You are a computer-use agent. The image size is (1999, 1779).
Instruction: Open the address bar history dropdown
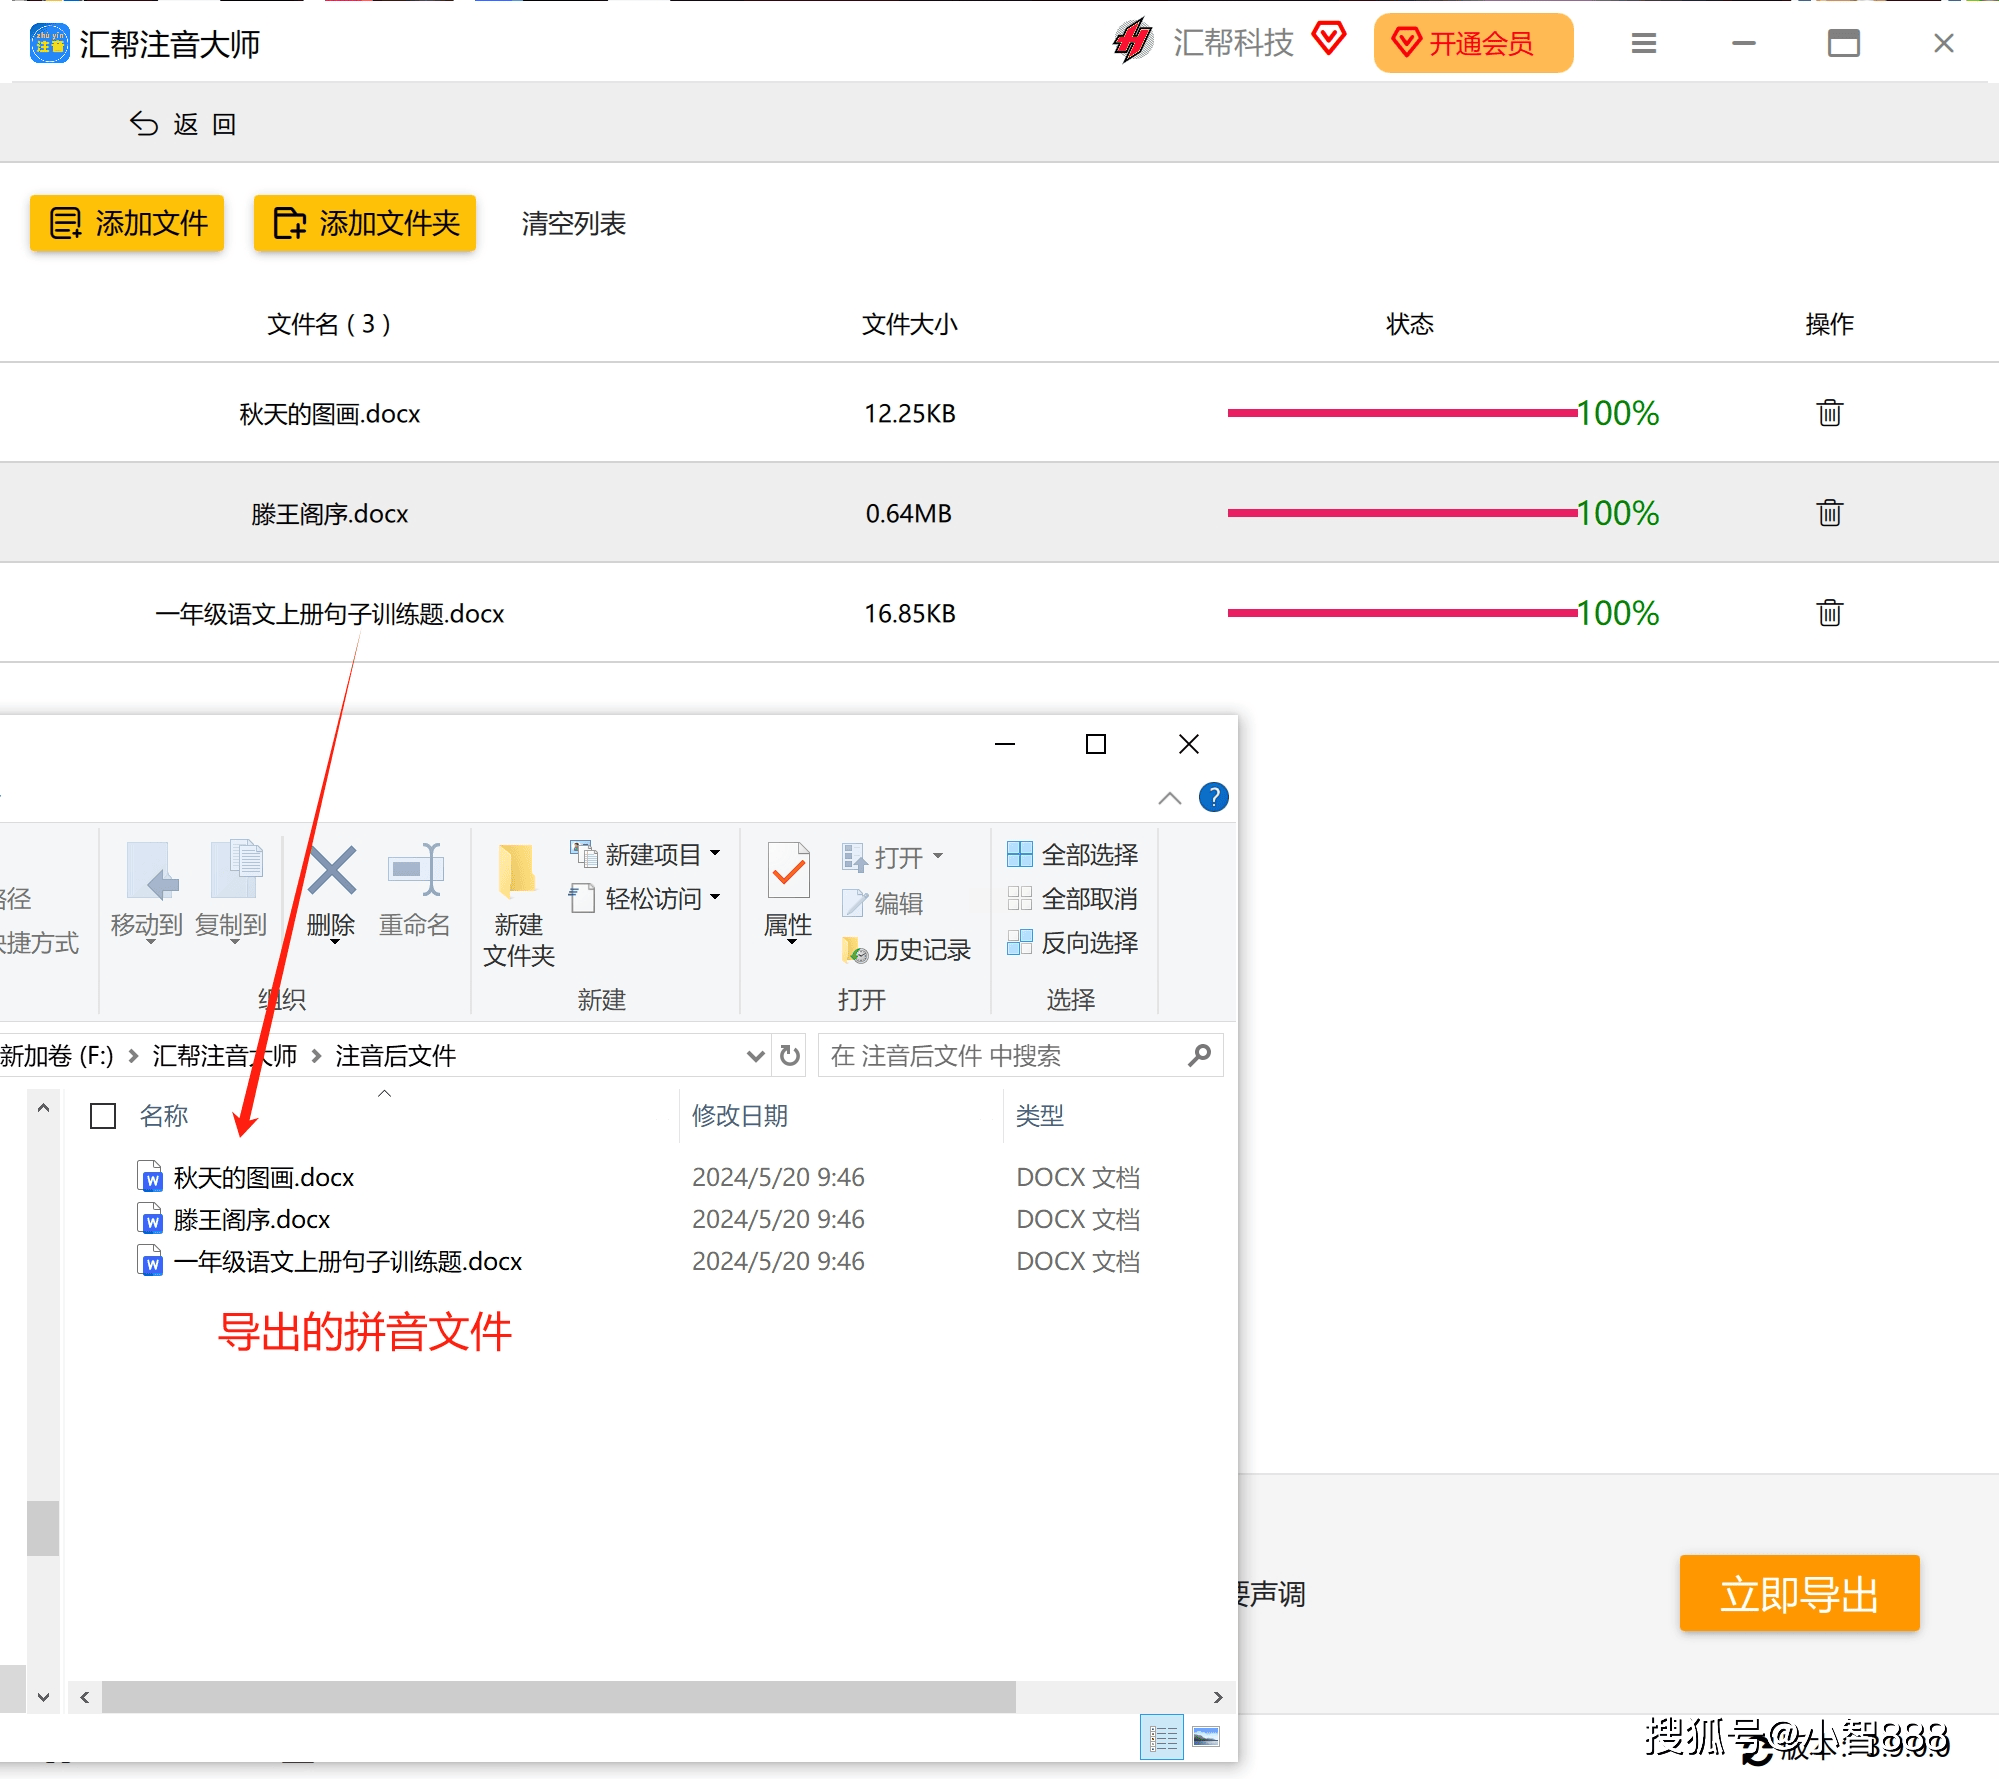tap(755, 1056)
